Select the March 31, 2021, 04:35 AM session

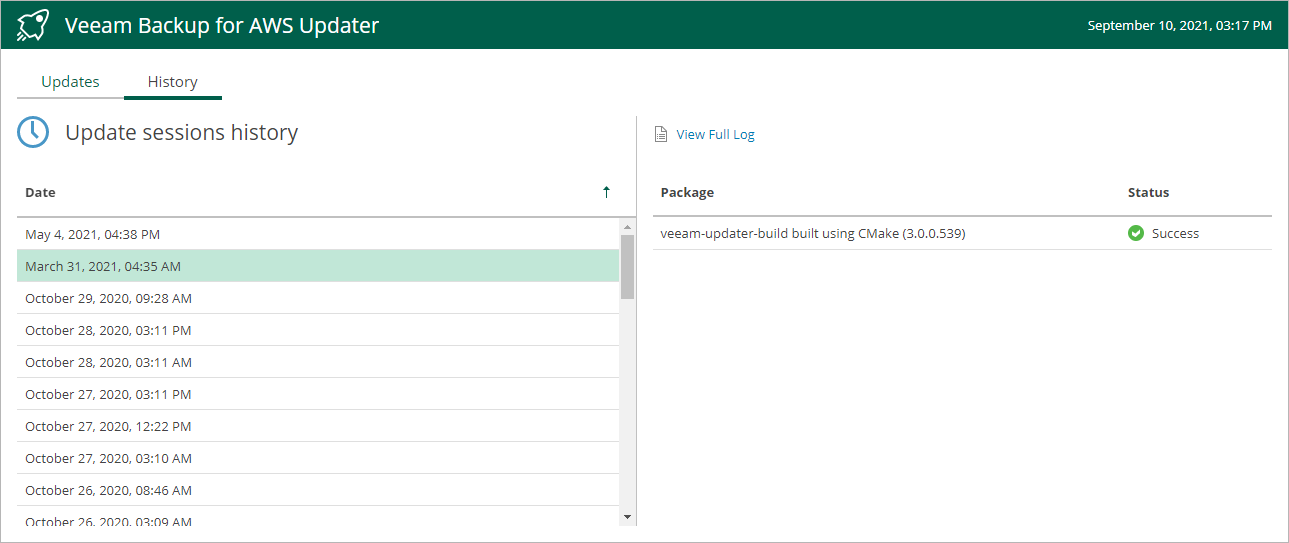pyautogui.click(x=102, y=266)
